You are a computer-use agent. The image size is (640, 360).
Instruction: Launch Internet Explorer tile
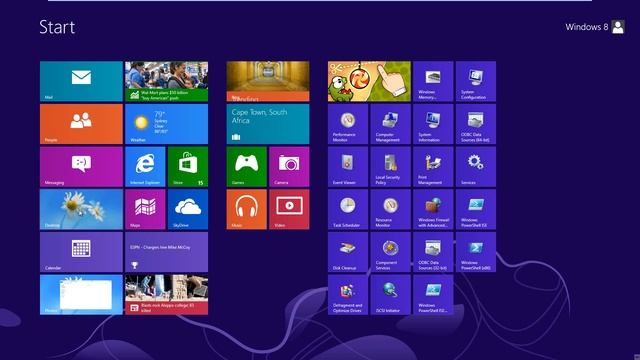145,167
